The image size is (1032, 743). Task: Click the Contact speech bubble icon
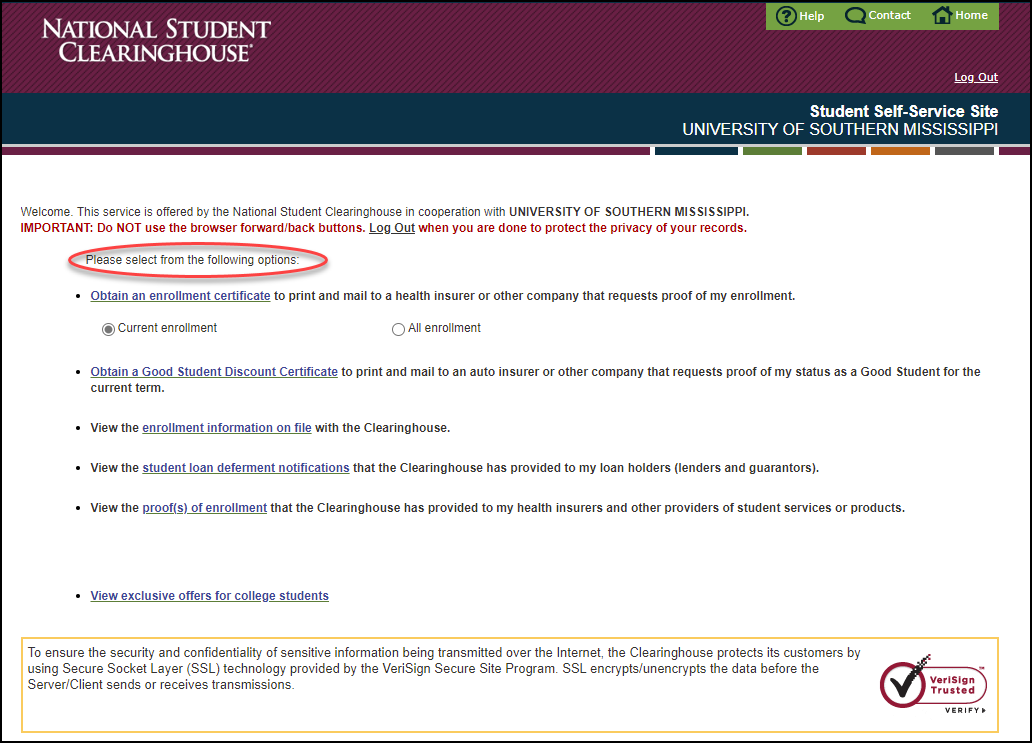855,15
